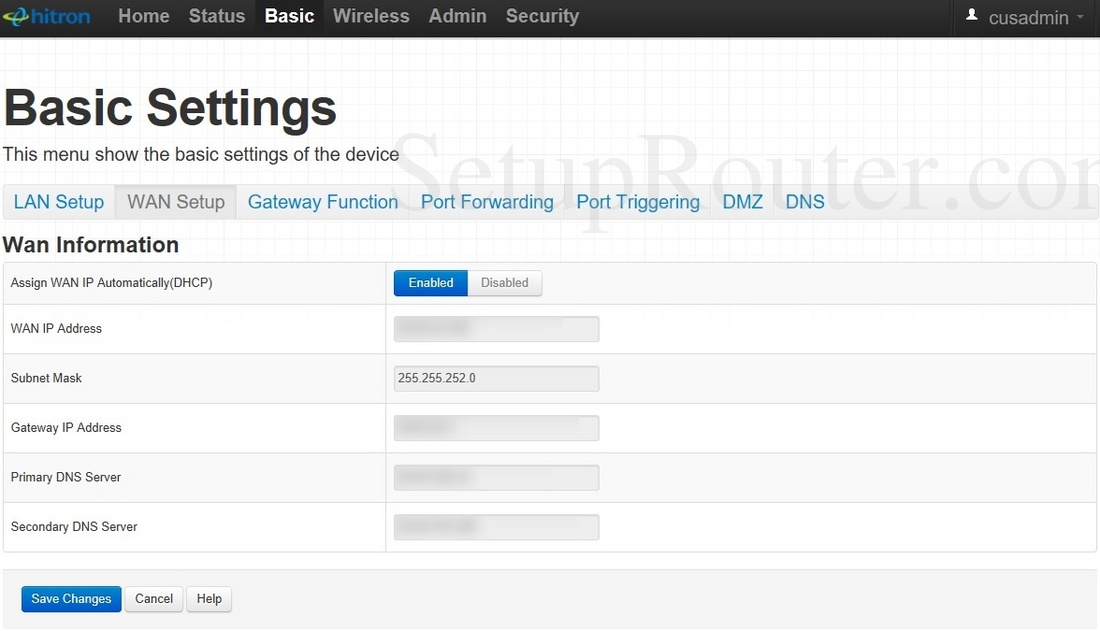Switch to the Port Triggering tab
The height and width of the screenshot is (631, 1100).
pyautogui.click(x=638, y=202)
